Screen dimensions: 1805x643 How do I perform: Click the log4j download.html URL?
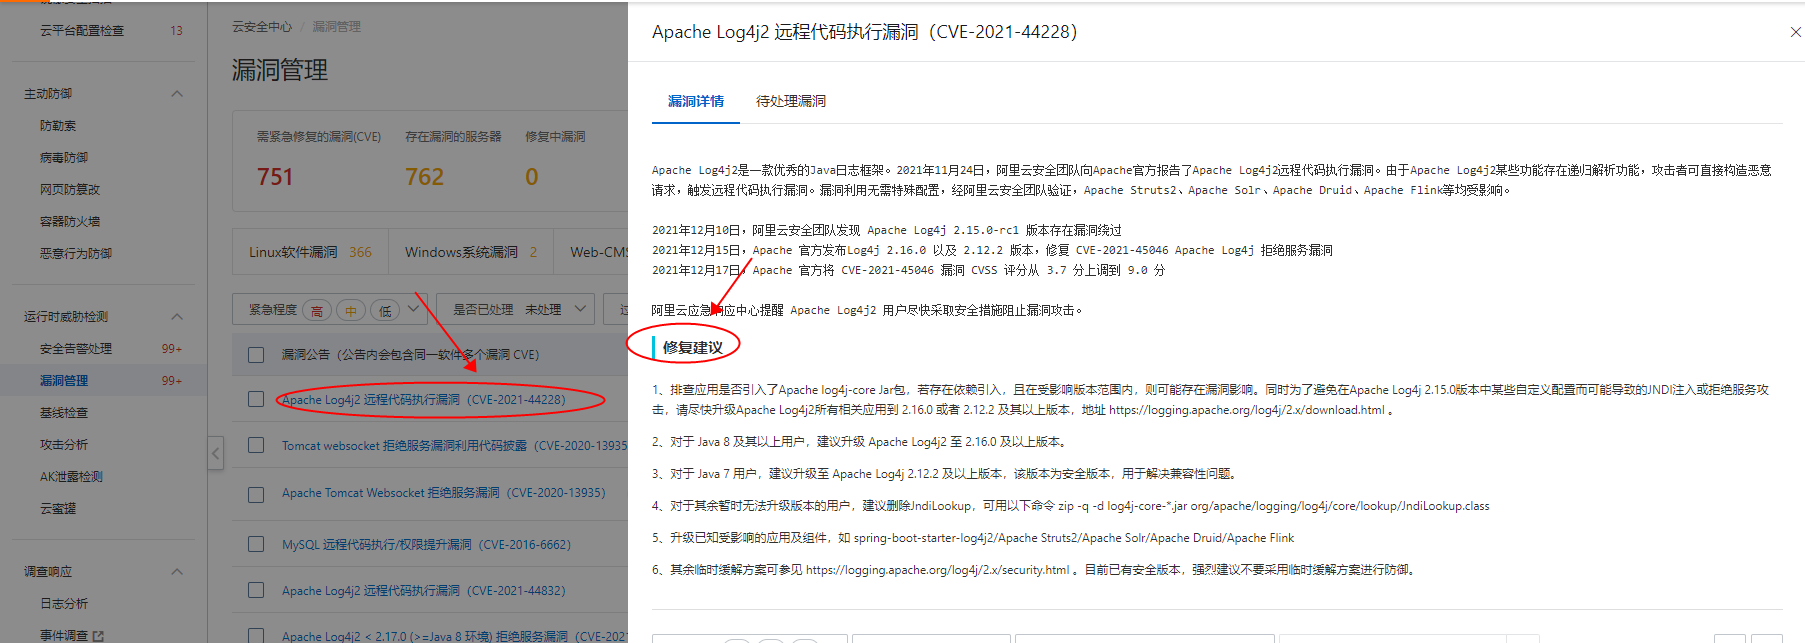coord(1247,410)
